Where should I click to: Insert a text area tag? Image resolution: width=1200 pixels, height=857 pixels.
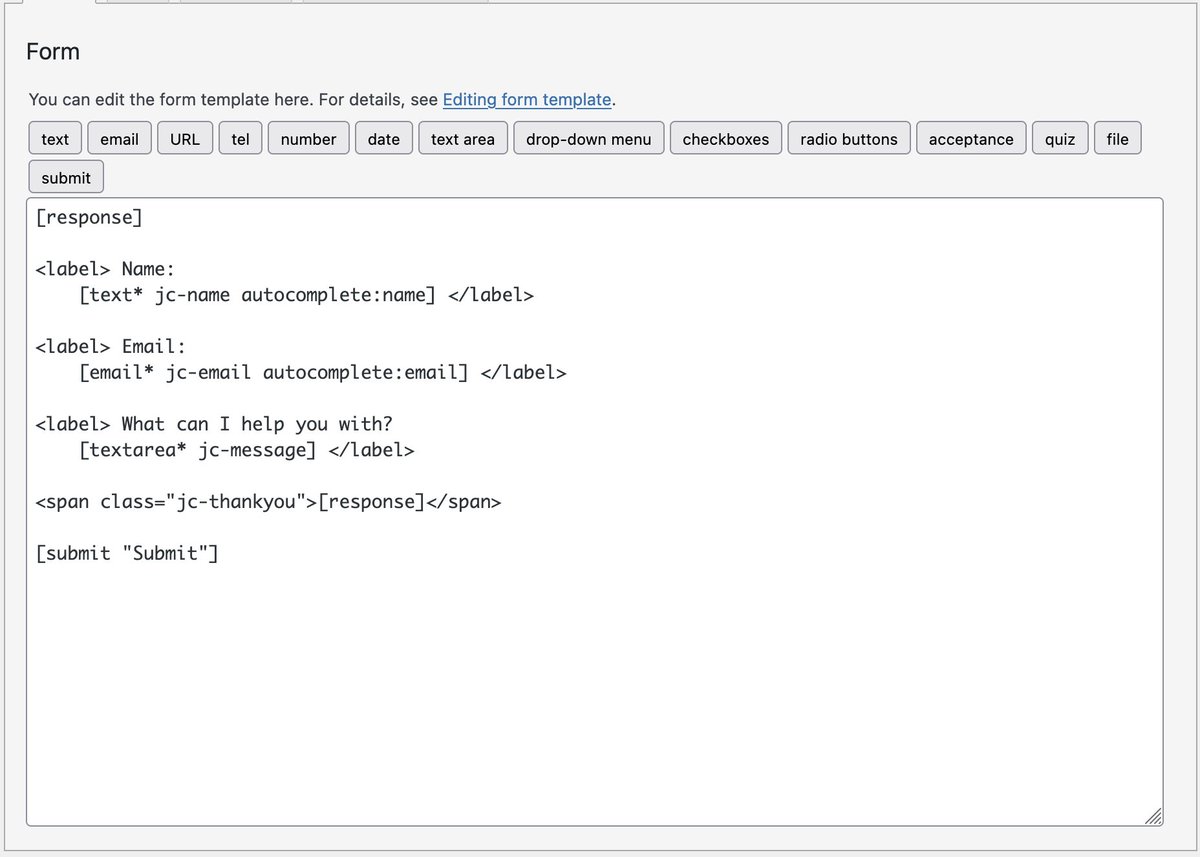[x=462, y=139]
